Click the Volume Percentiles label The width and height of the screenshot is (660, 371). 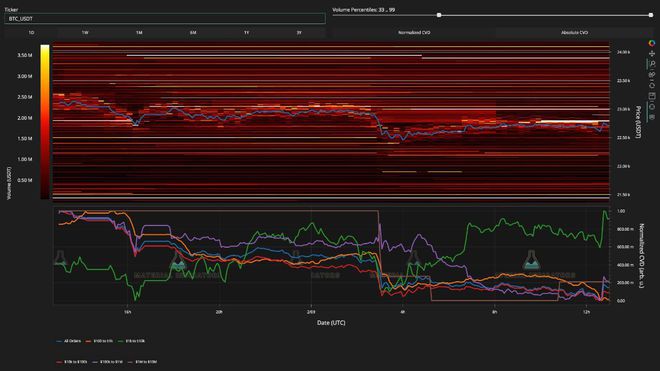click(364, 9)
